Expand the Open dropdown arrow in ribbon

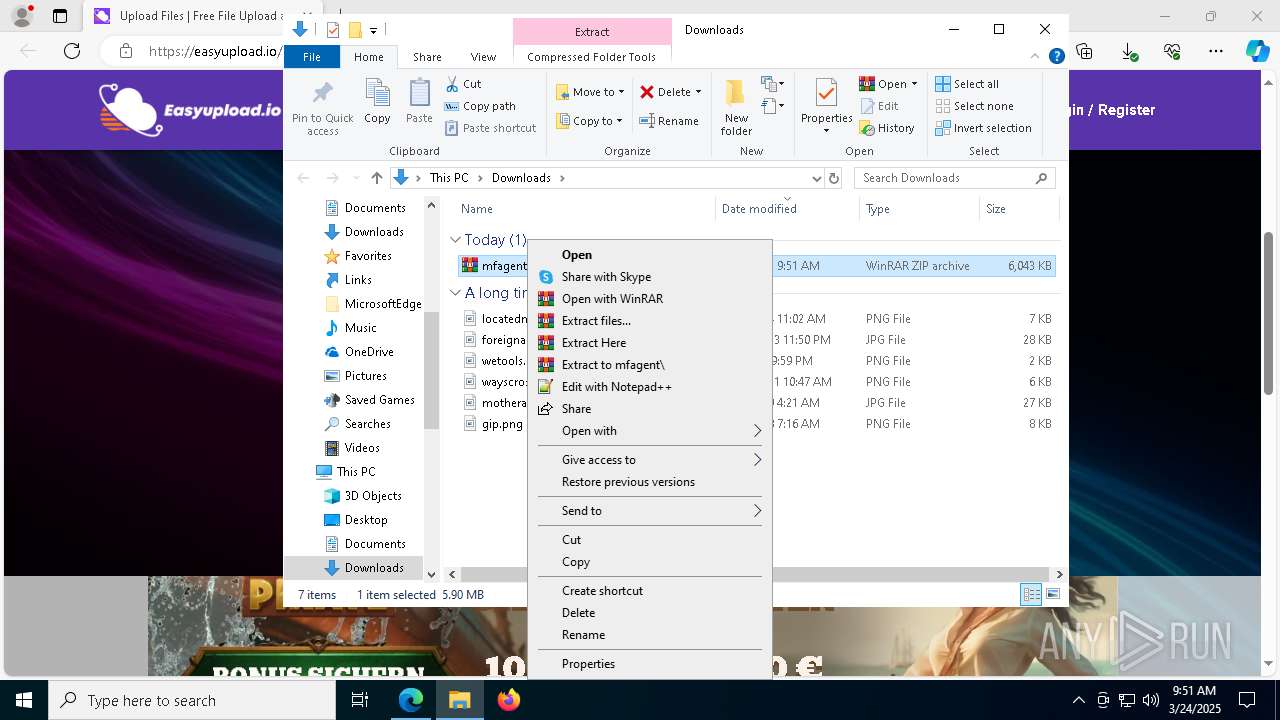point(914,84)
